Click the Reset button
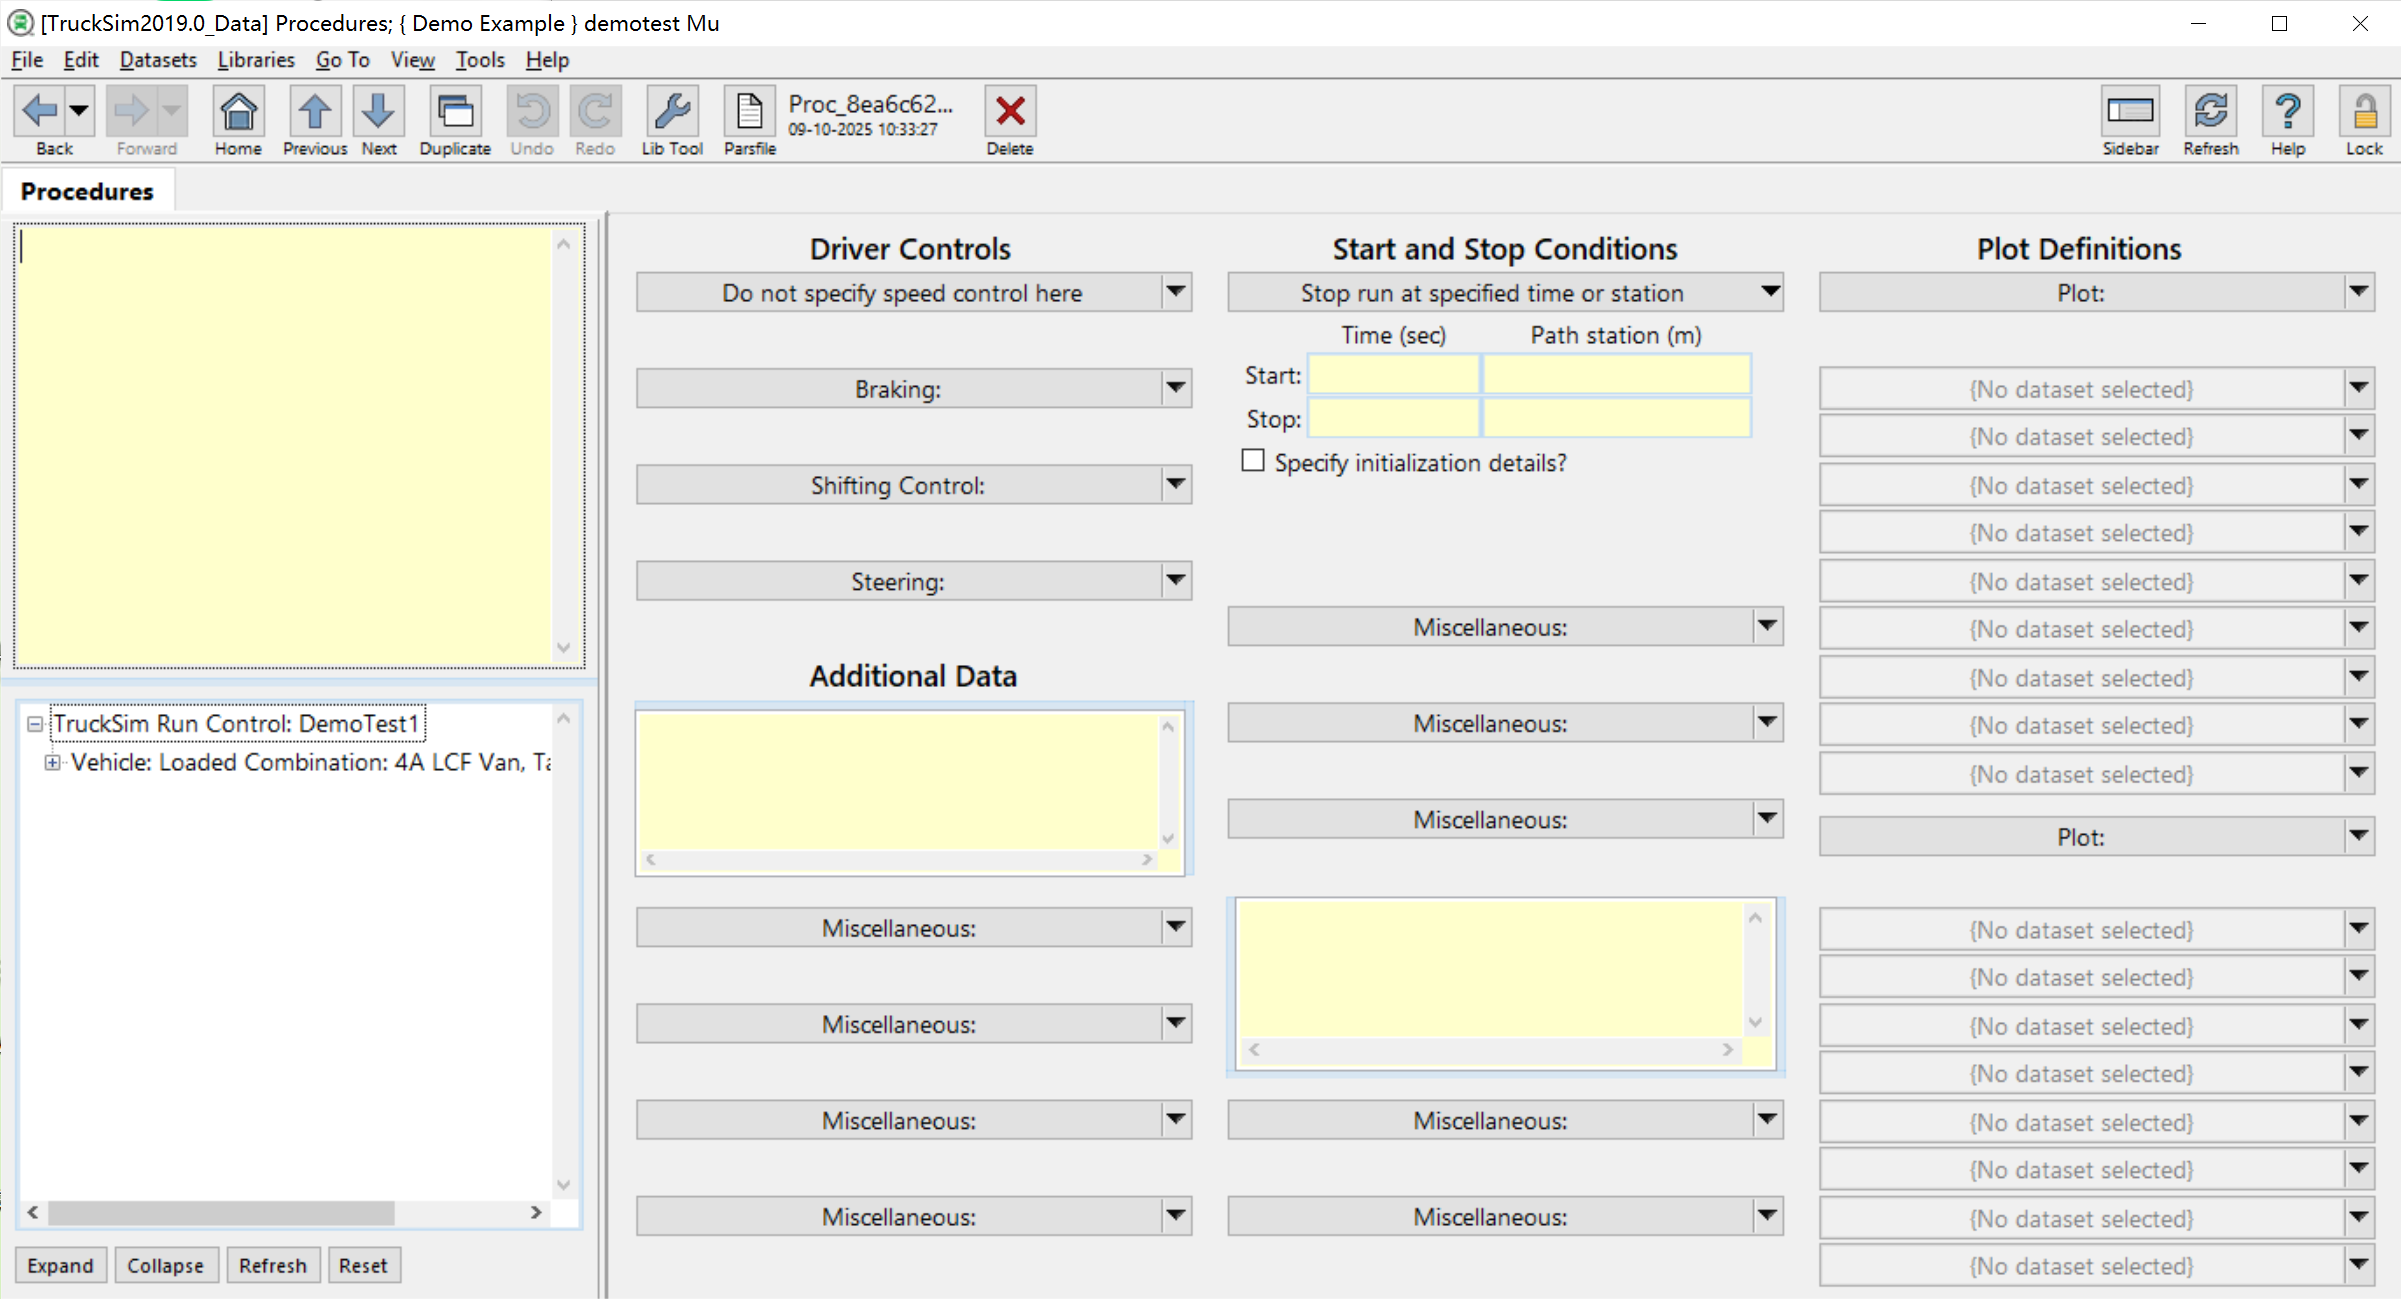Image resolution: width=2401 pixels, height=1299 pixels. click(x=363, y=1265)
